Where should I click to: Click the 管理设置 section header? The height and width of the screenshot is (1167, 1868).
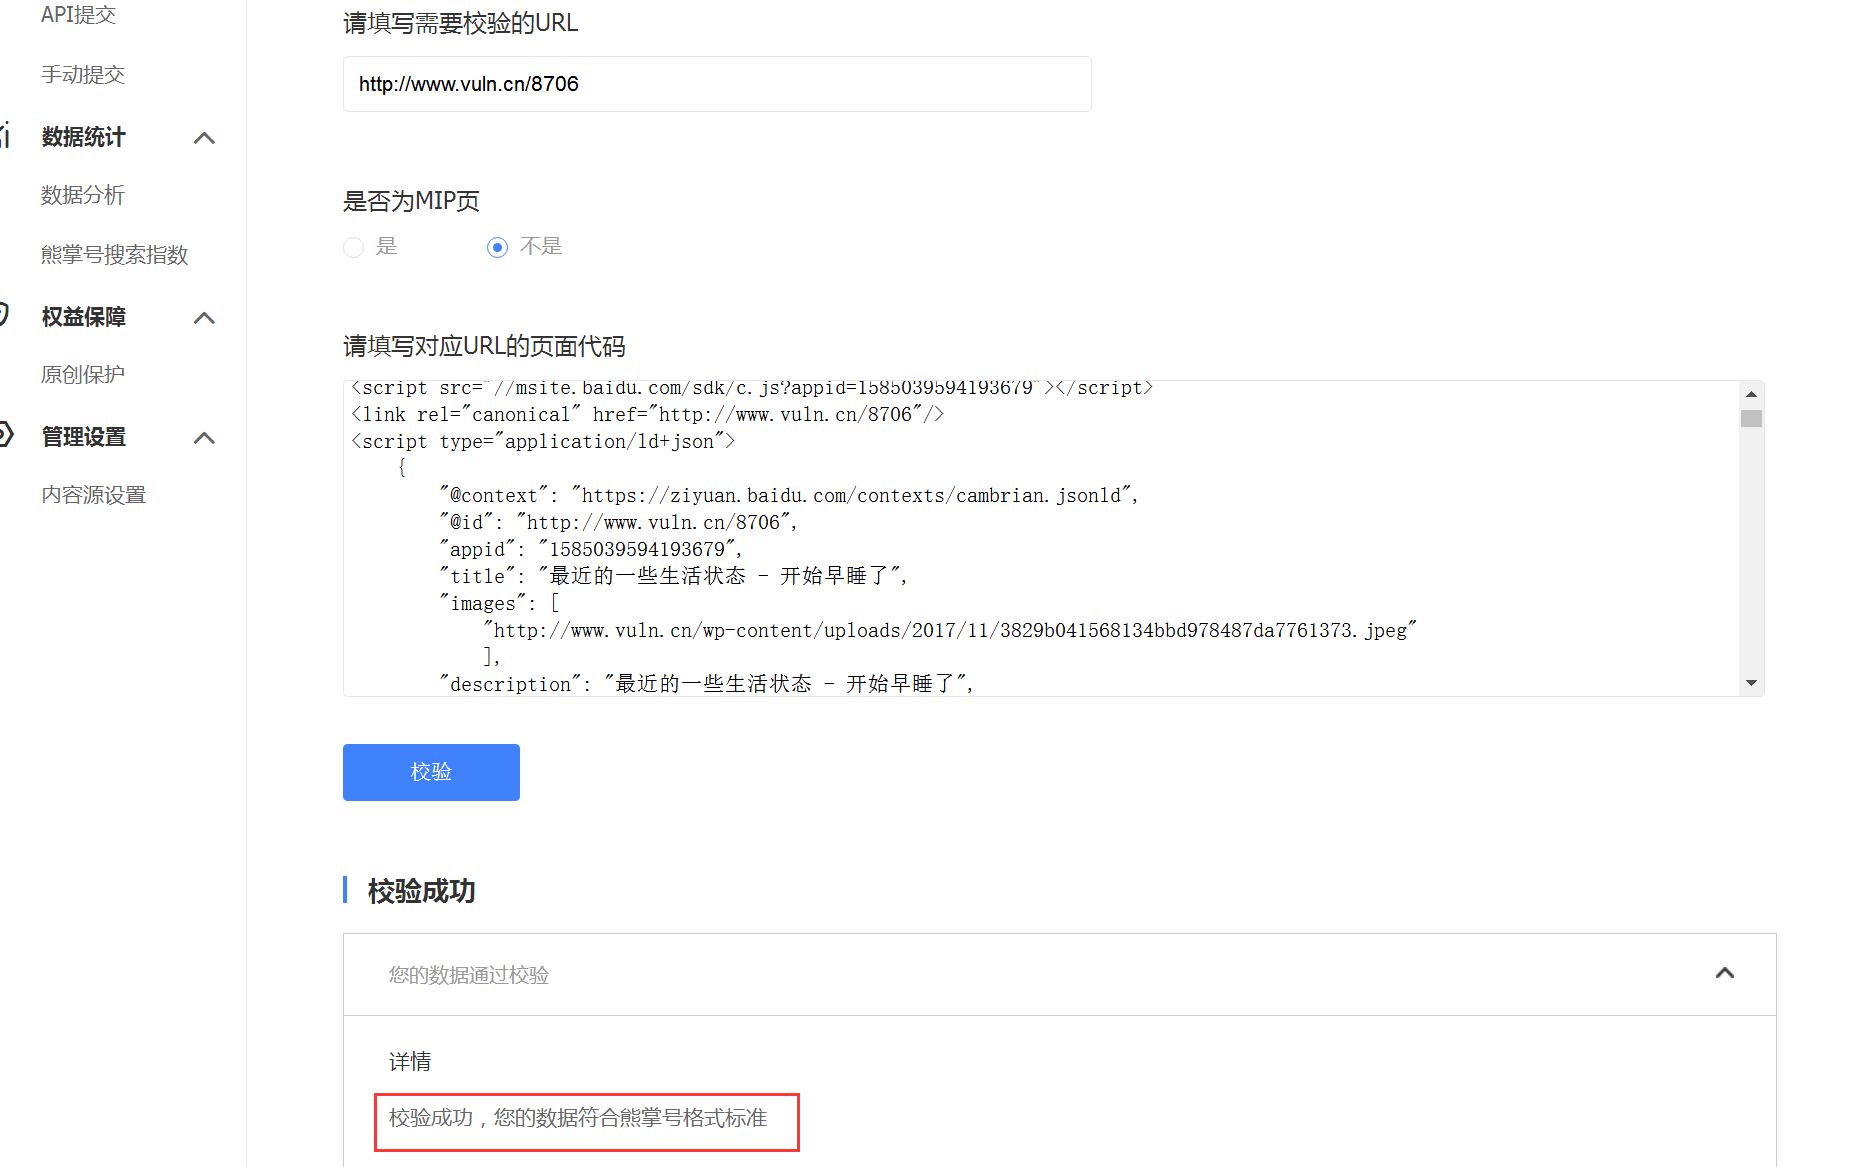click(x=84, y=437)
